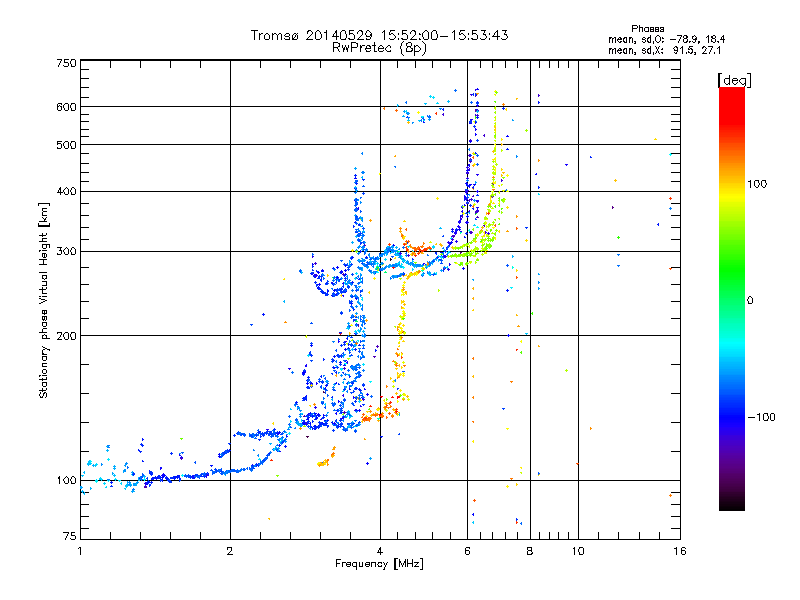Click the '600' y-axis tick label
This screenshot has width=800, height=600.
[x=67, y=107]
